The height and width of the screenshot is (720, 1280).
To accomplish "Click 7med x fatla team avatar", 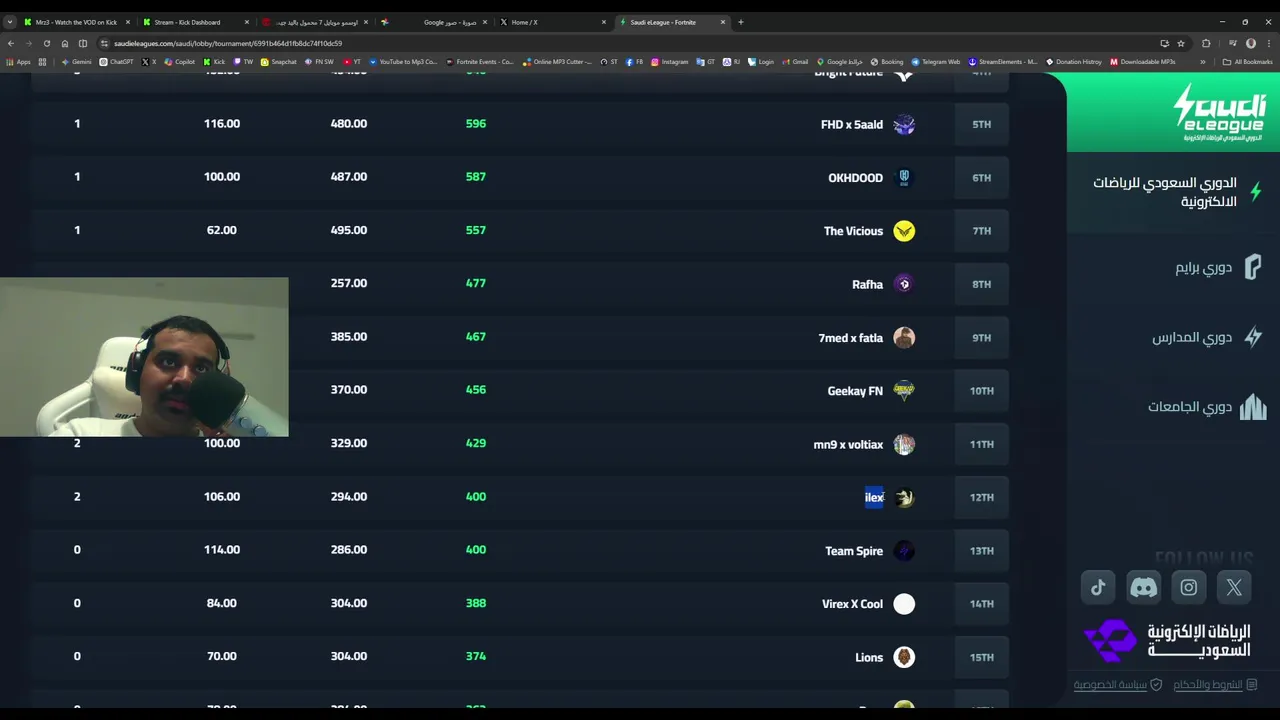I will click(x=904, y=337).
